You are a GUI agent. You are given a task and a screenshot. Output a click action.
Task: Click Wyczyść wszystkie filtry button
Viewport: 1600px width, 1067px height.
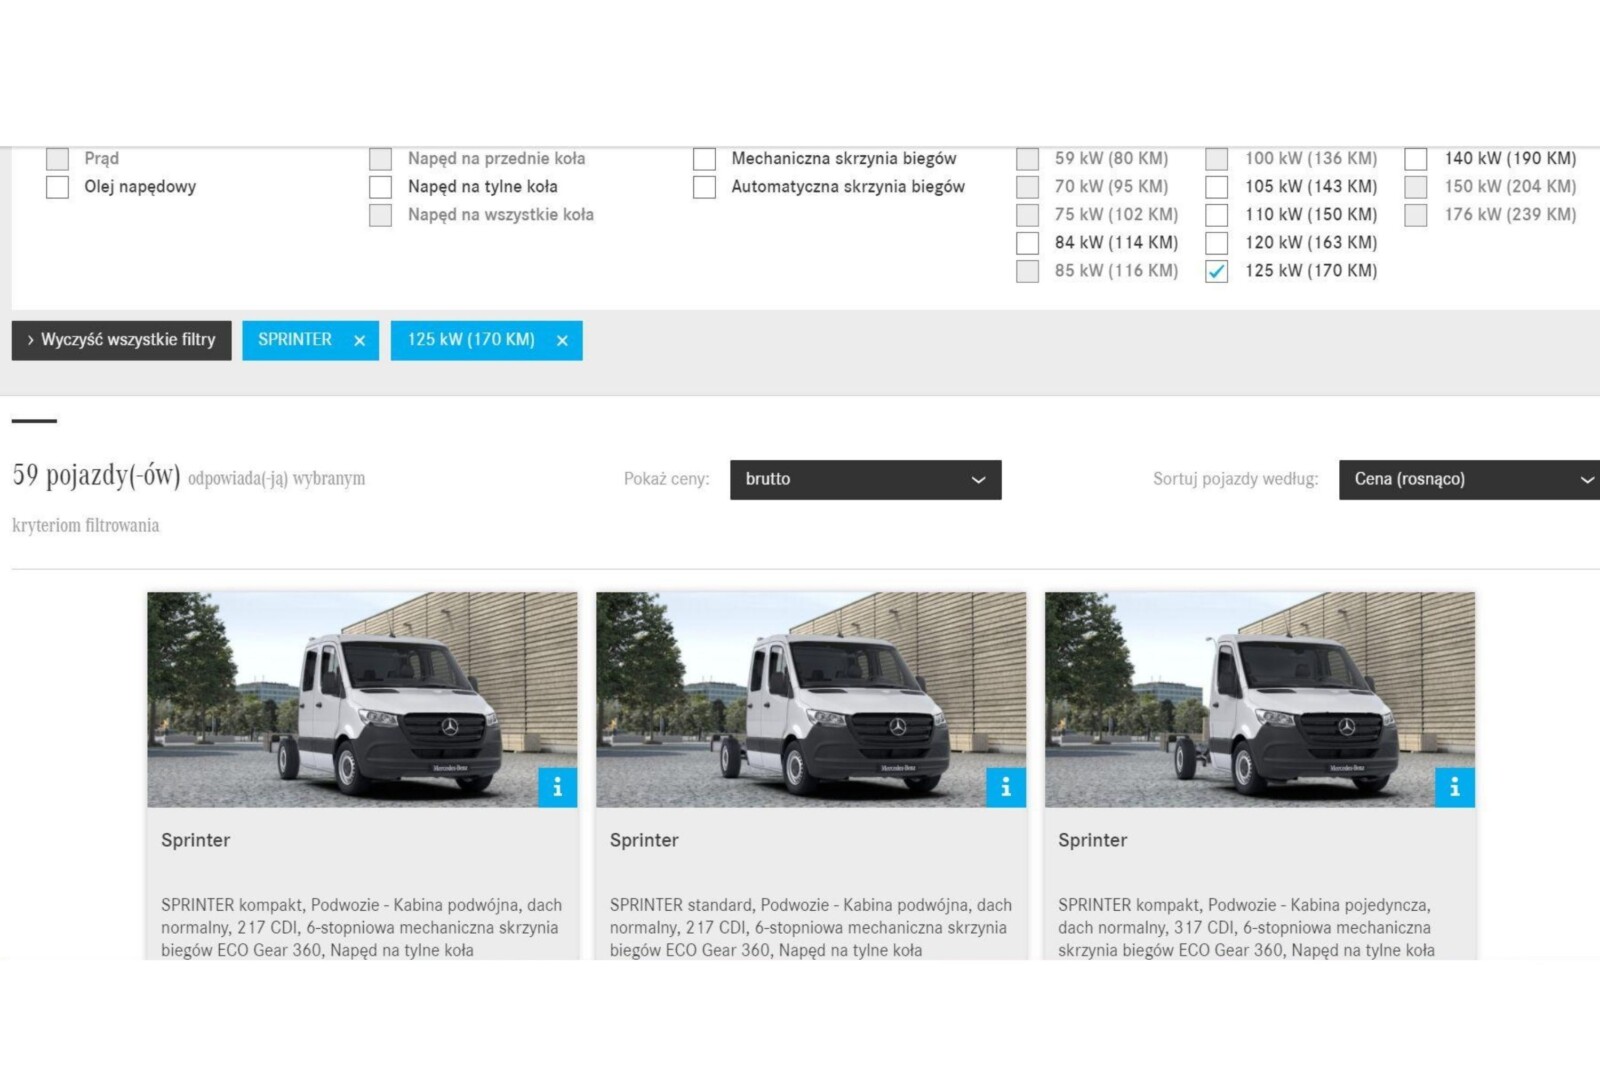[121, 340]
